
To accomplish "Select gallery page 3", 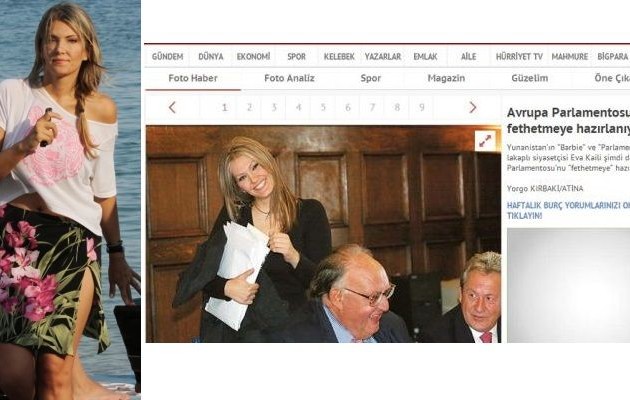I will coord(274,108).
